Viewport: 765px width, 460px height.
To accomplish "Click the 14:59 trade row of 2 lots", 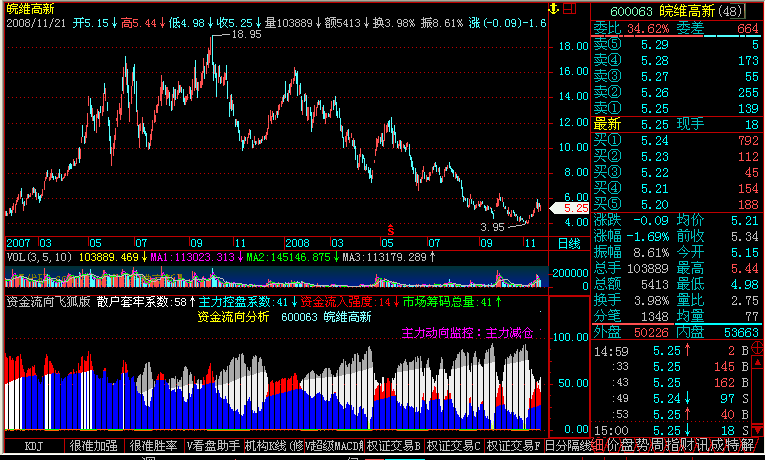I will (x=672, y=351).
